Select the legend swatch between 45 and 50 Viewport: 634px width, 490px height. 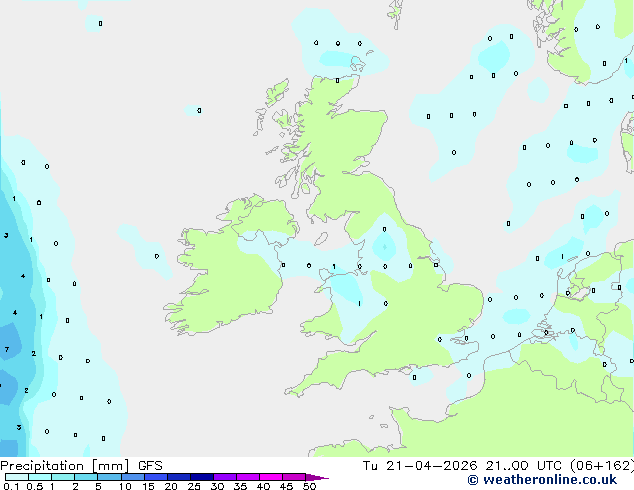(x=294, y=477)
